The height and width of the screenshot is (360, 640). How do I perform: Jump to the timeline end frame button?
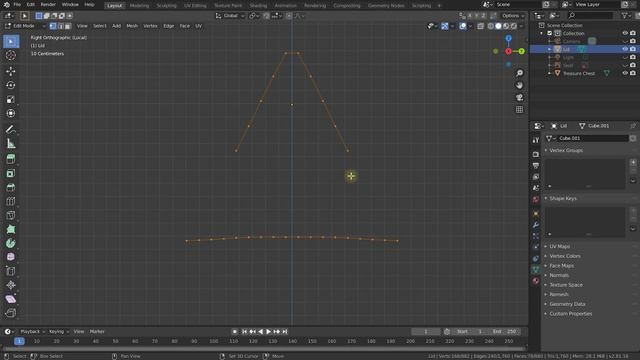pyautogui.click(x=285, y=332)
